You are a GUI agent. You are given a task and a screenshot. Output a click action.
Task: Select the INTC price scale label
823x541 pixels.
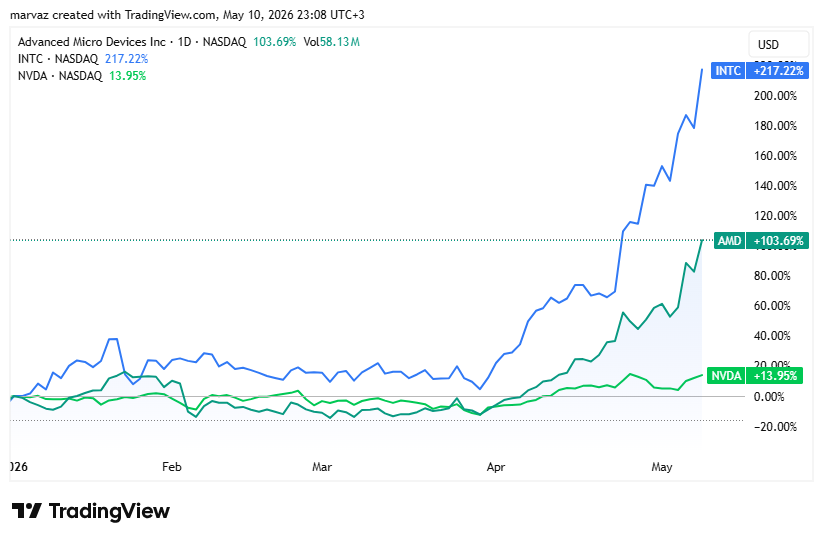point(727,70)
